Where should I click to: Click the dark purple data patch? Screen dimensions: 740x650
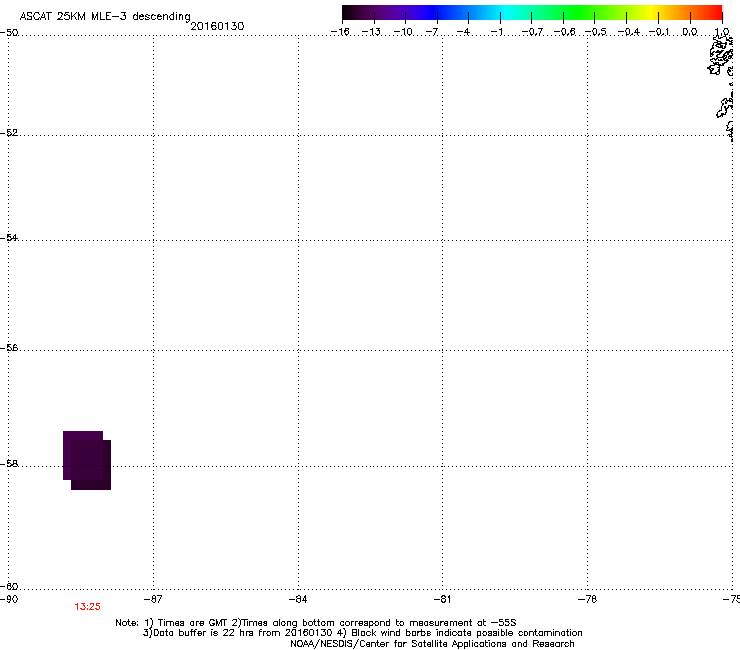pos(87,460)
